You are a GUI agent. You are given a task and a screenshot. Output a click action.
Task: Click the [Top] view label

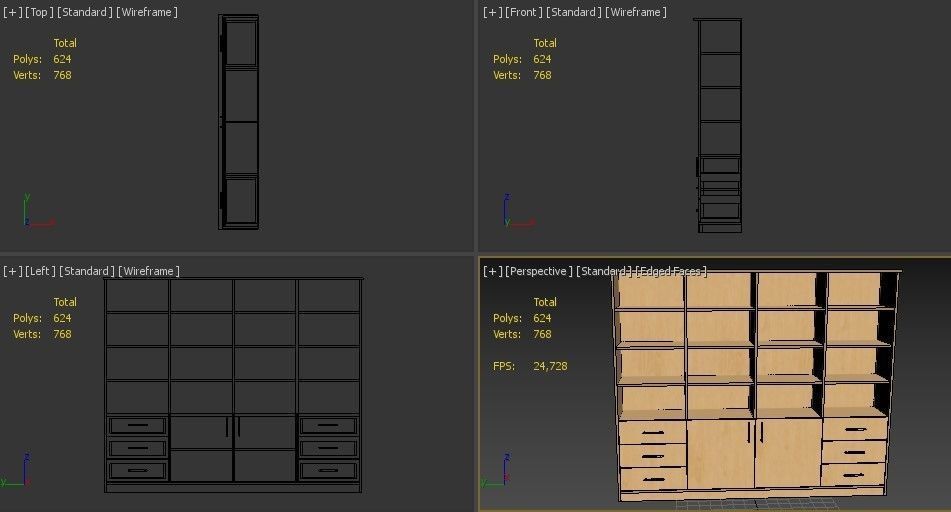click(x=39, y=12)
